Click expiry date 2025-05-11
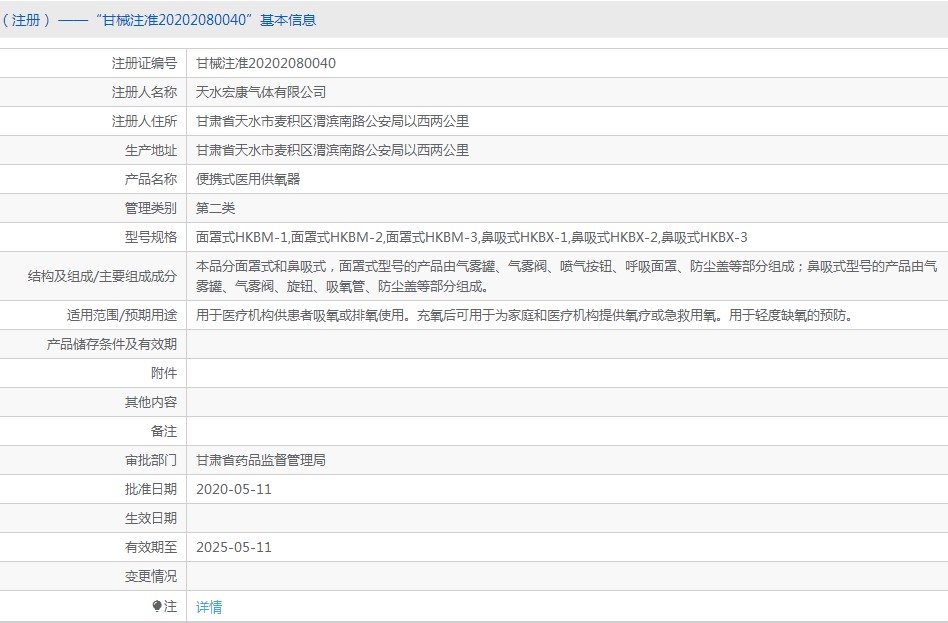The height and width of the screenshot is (623, 948). tap(233, 547)
